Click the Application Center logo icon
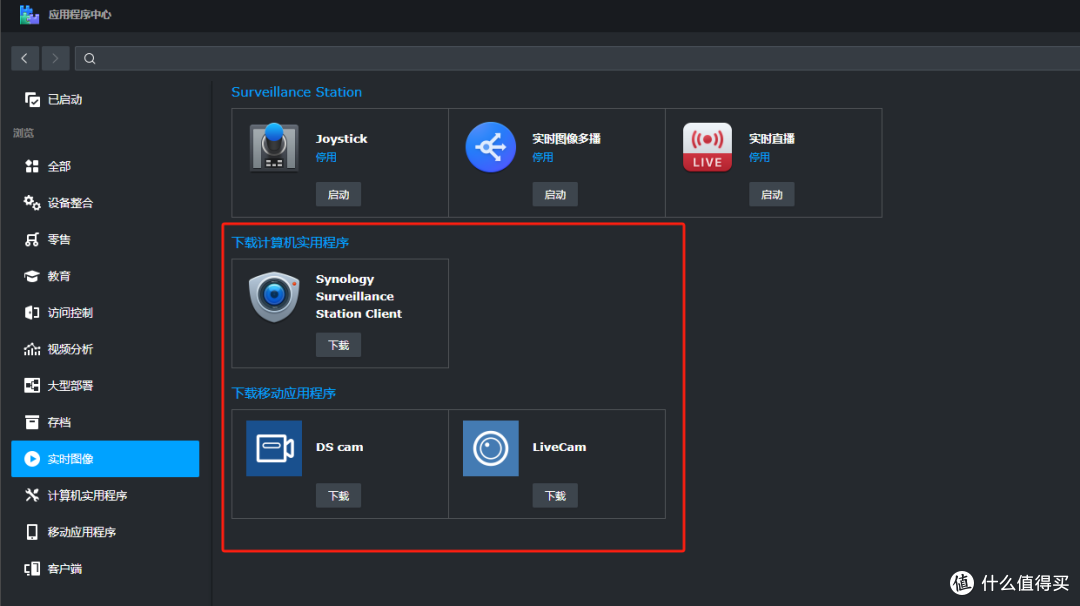This screenshot has width=1080, height=606. click(x=29, y=14)
